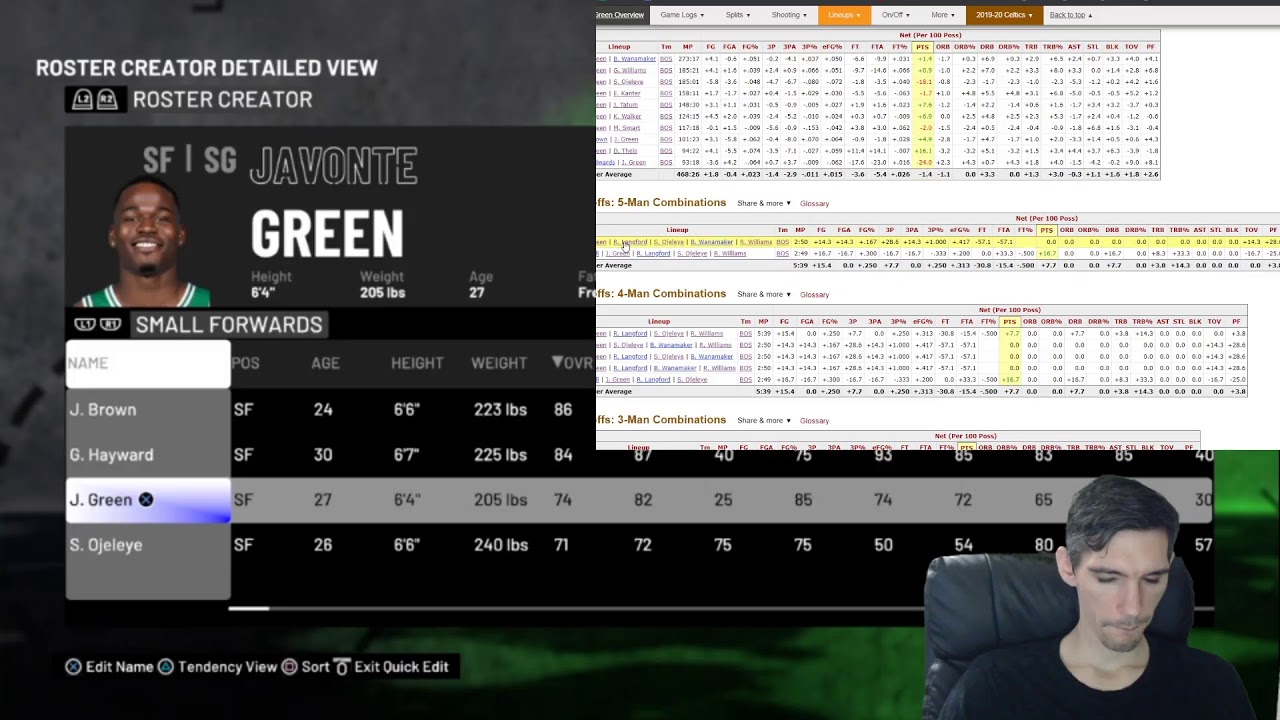The image size is (1280, 720).
Task: Click the X icon next to J. Green
Action: (146, 500)
